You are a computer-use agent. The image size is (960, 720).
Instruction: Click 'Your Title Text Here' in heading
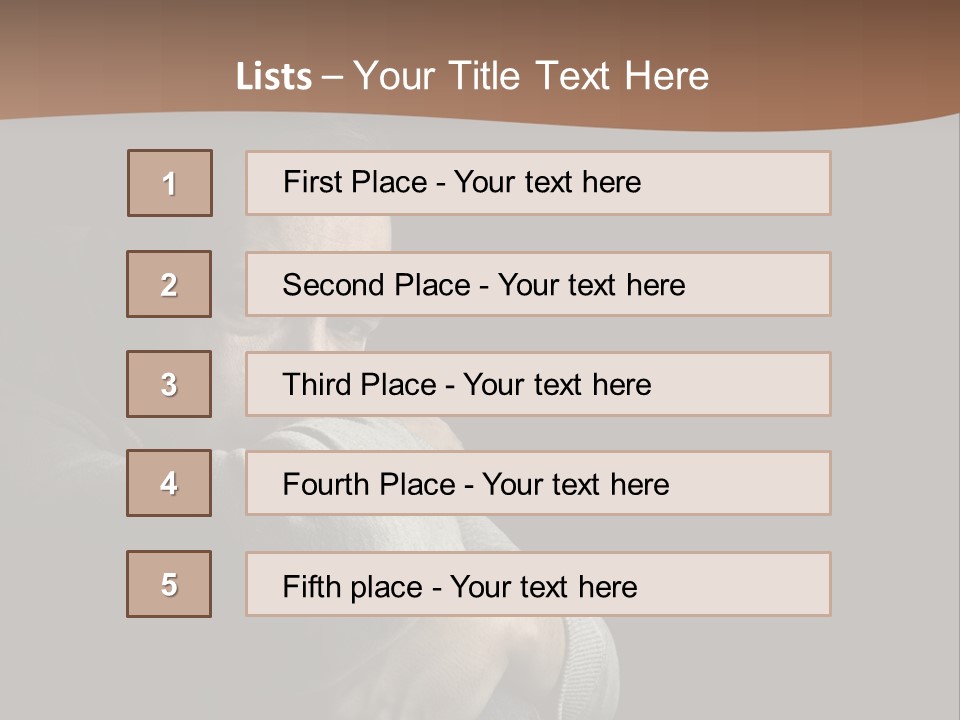pyautogui.click(x=531, y=76)
